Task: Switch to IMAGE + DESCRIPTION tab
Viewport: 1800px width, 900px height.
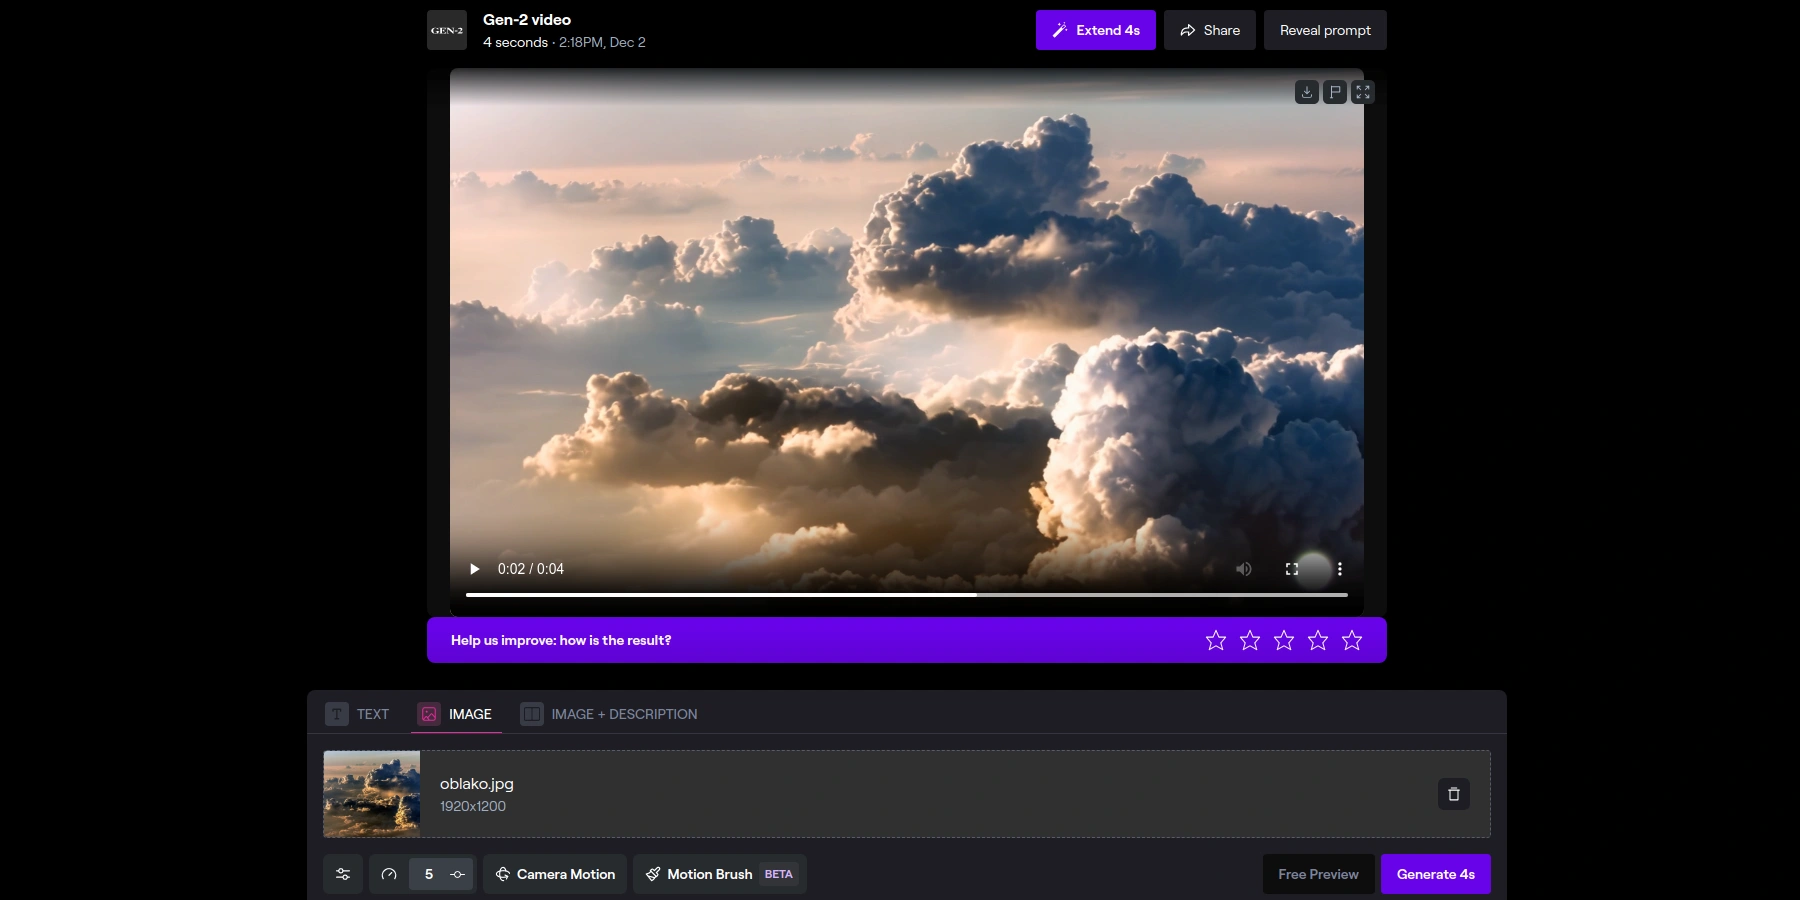Action: pyautogui.click(x=609, y=714)
